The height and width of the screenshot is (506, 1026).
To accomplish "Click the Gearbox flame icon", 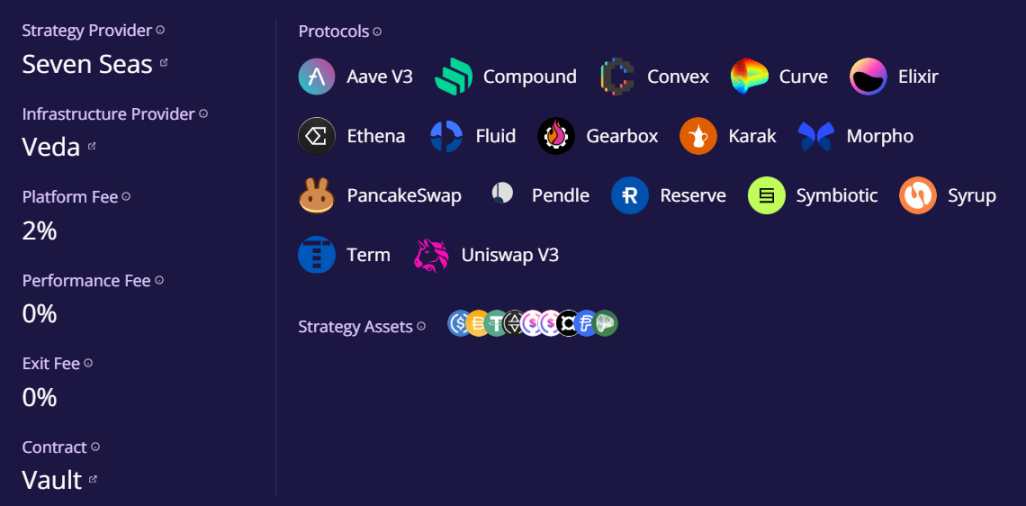I will (556, 136).
